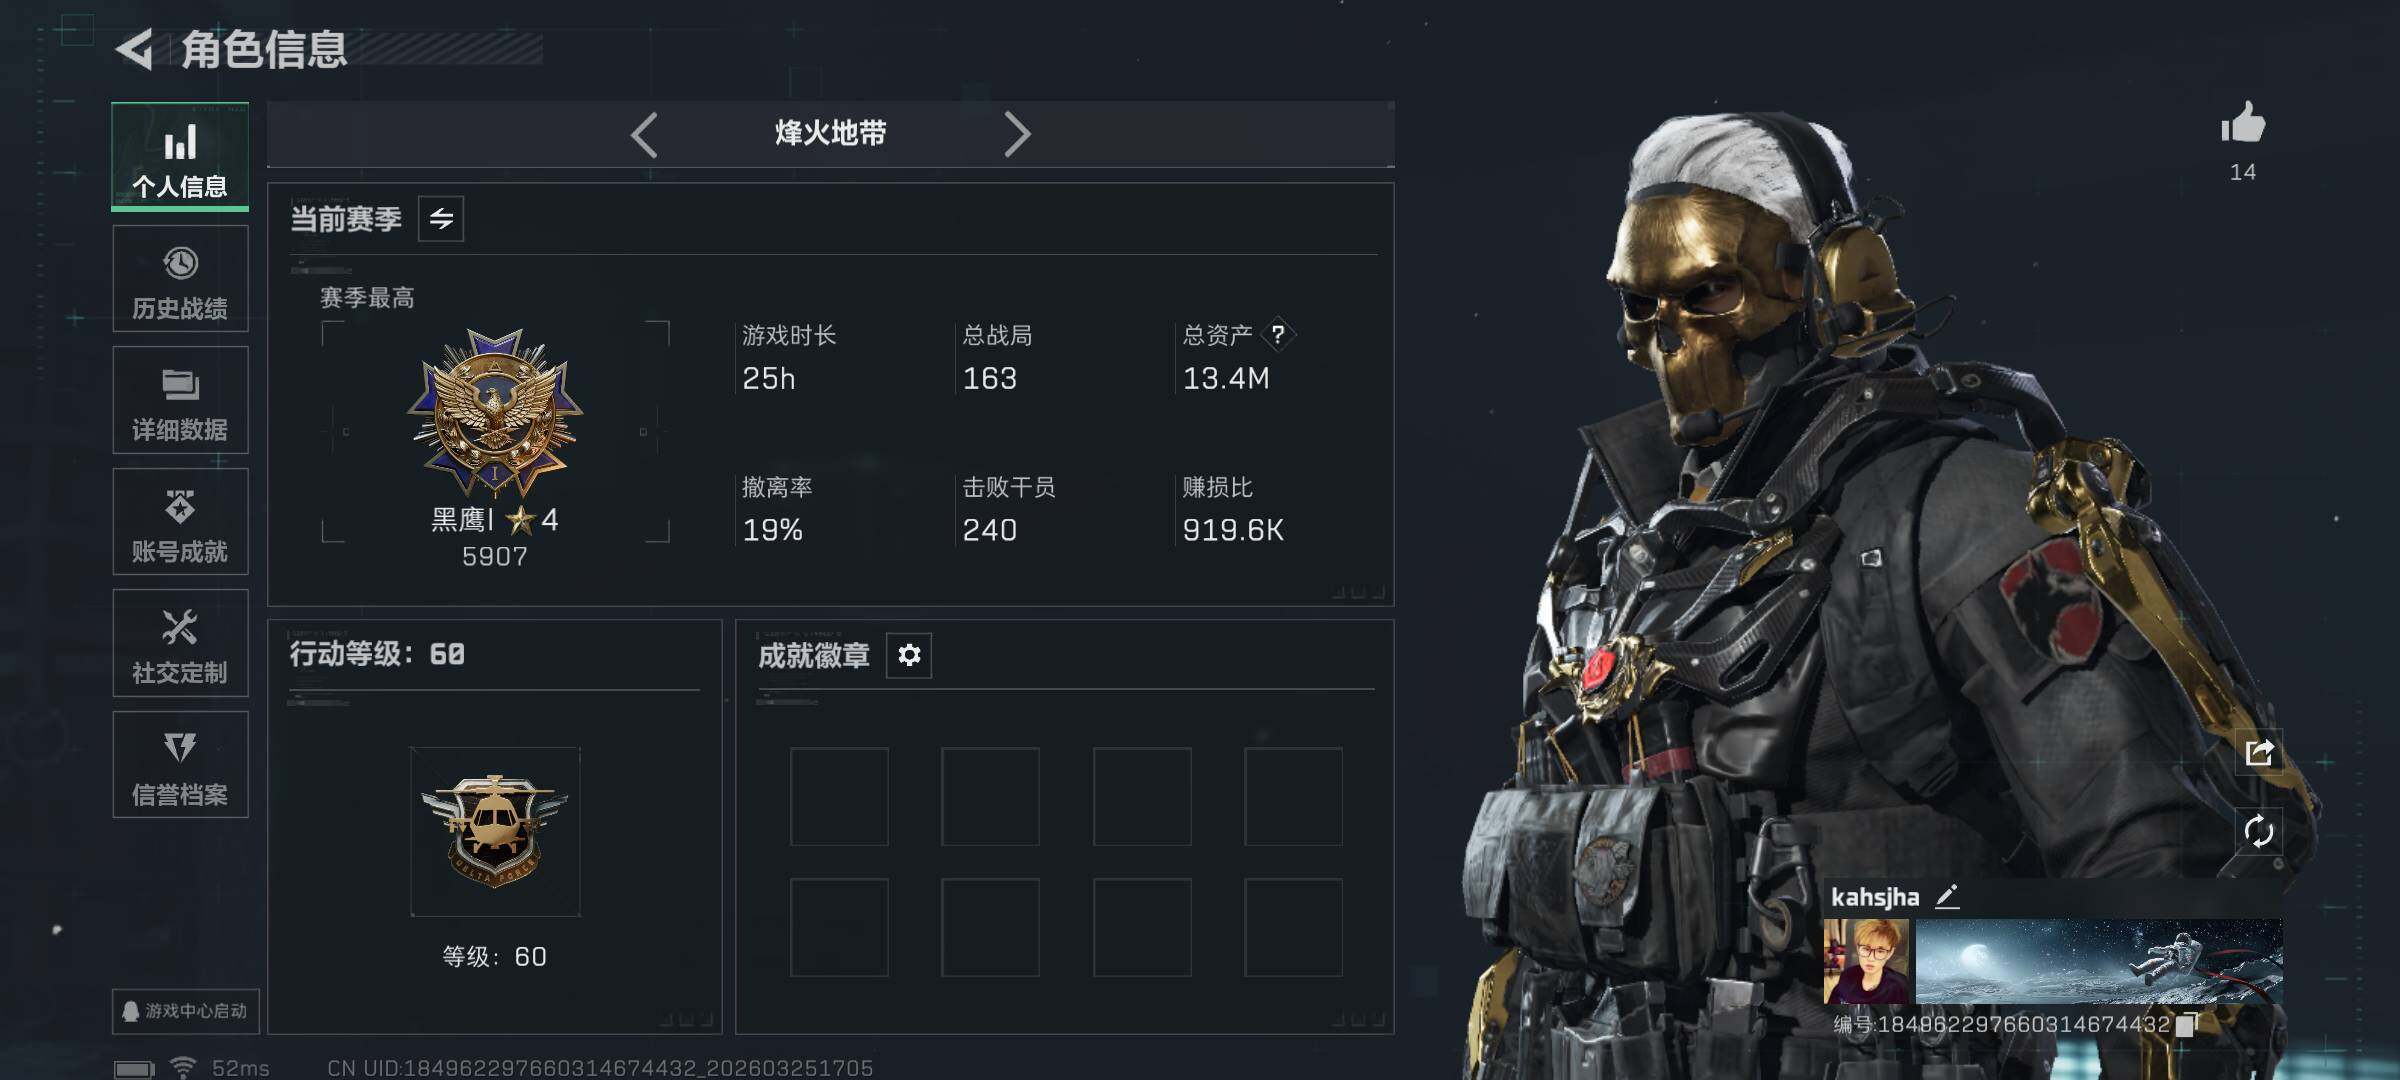Edit the nickname kahsjha with pencil icon

(x=1946, y=896)
